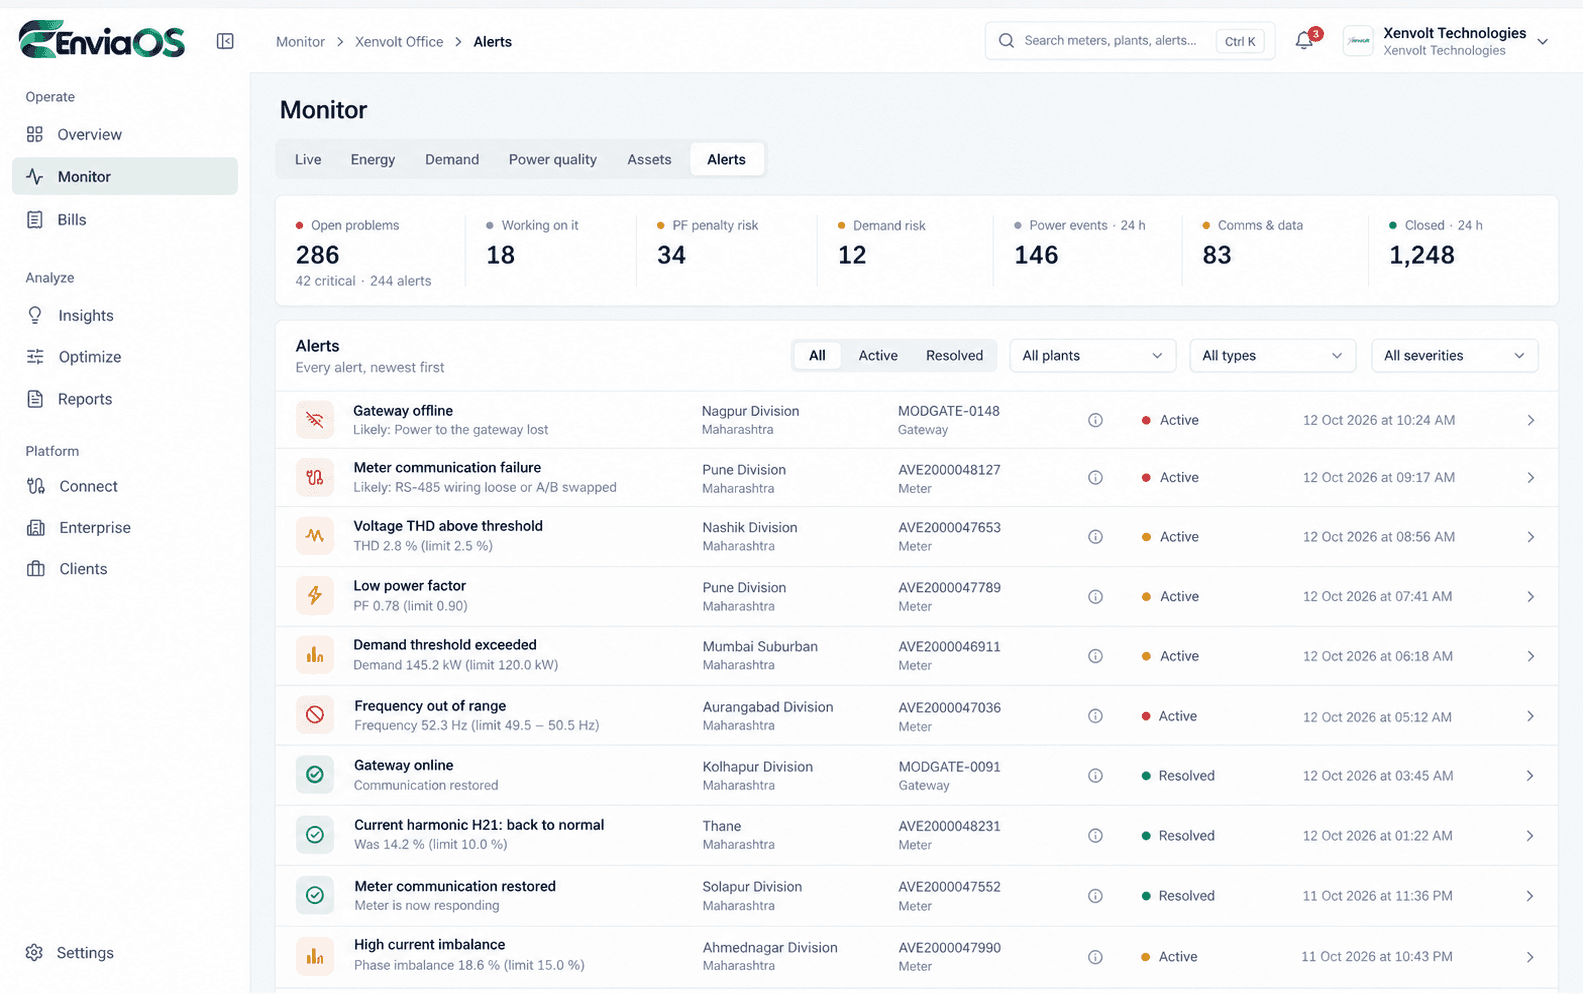The width and height of the screenshot is (1583, 994).
Task: Click the Demand threshold exceeded bar icon
Action: [x=315, y=655]
